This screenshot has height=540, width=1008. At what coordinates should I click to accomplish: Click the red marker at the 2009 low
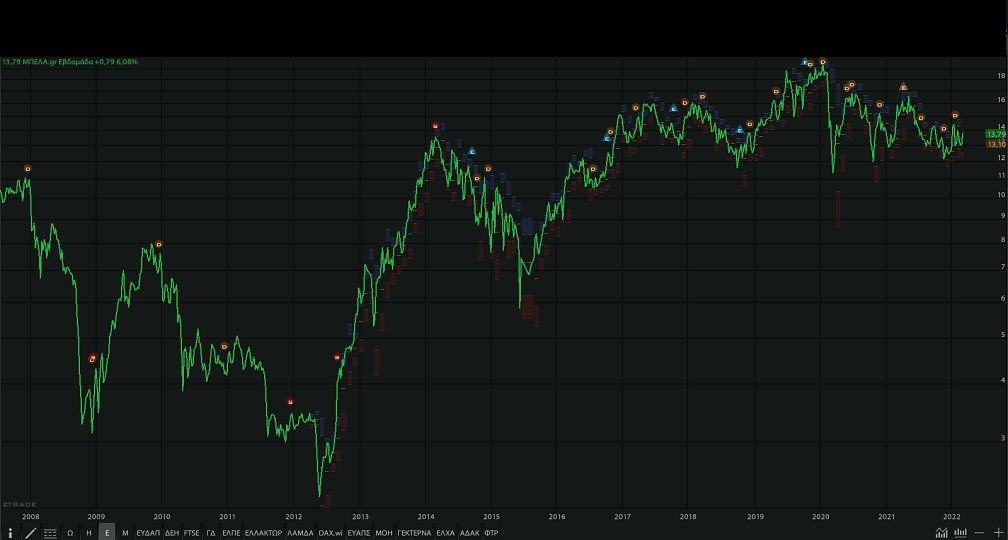[92, 358]
